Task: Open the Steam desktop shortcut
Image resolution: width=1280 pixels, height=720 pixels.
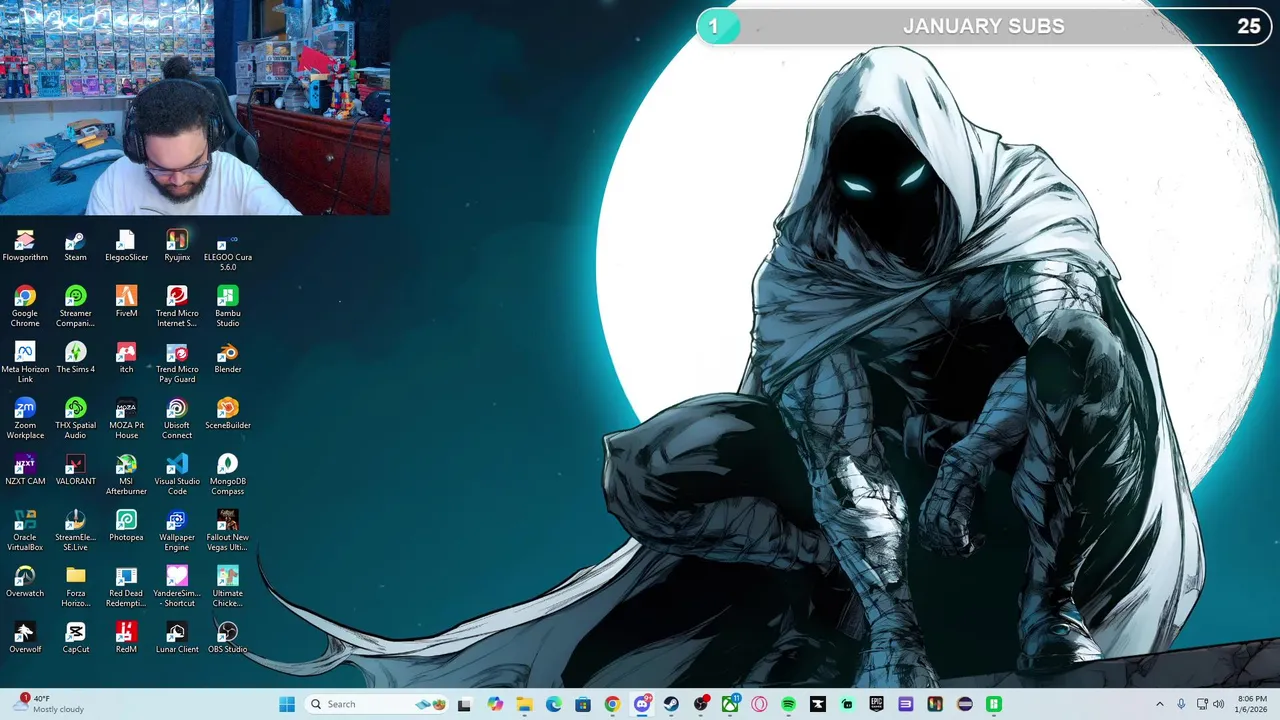Action: (75, 246)
